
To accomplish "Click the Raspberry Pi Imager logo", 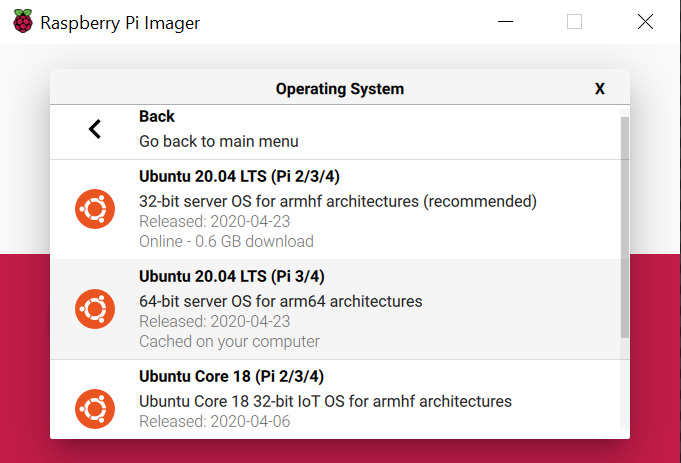I will click(23, 21).
